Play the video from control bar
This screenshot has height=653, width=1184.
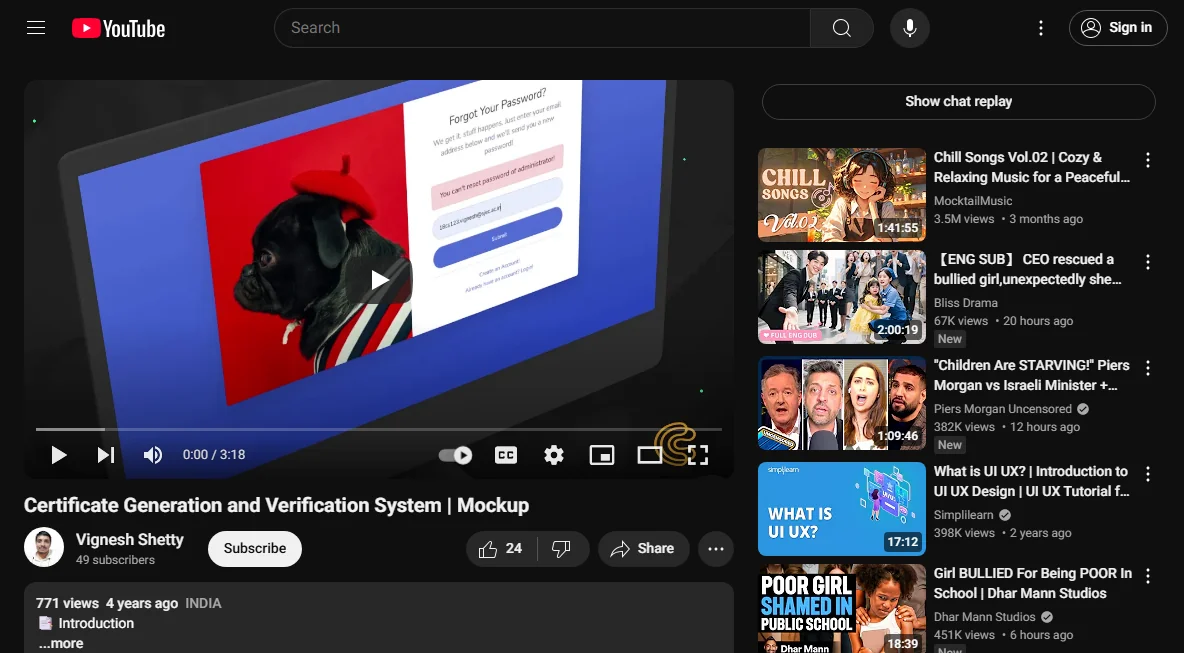pos(58,454)
